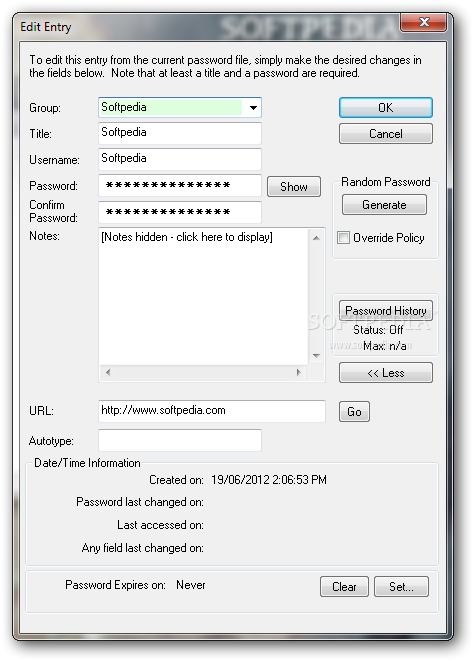Screen dimensions: 474x661
Task: Click the 'Date/Time Information' group heading
Action: click(x=87, y=463)
